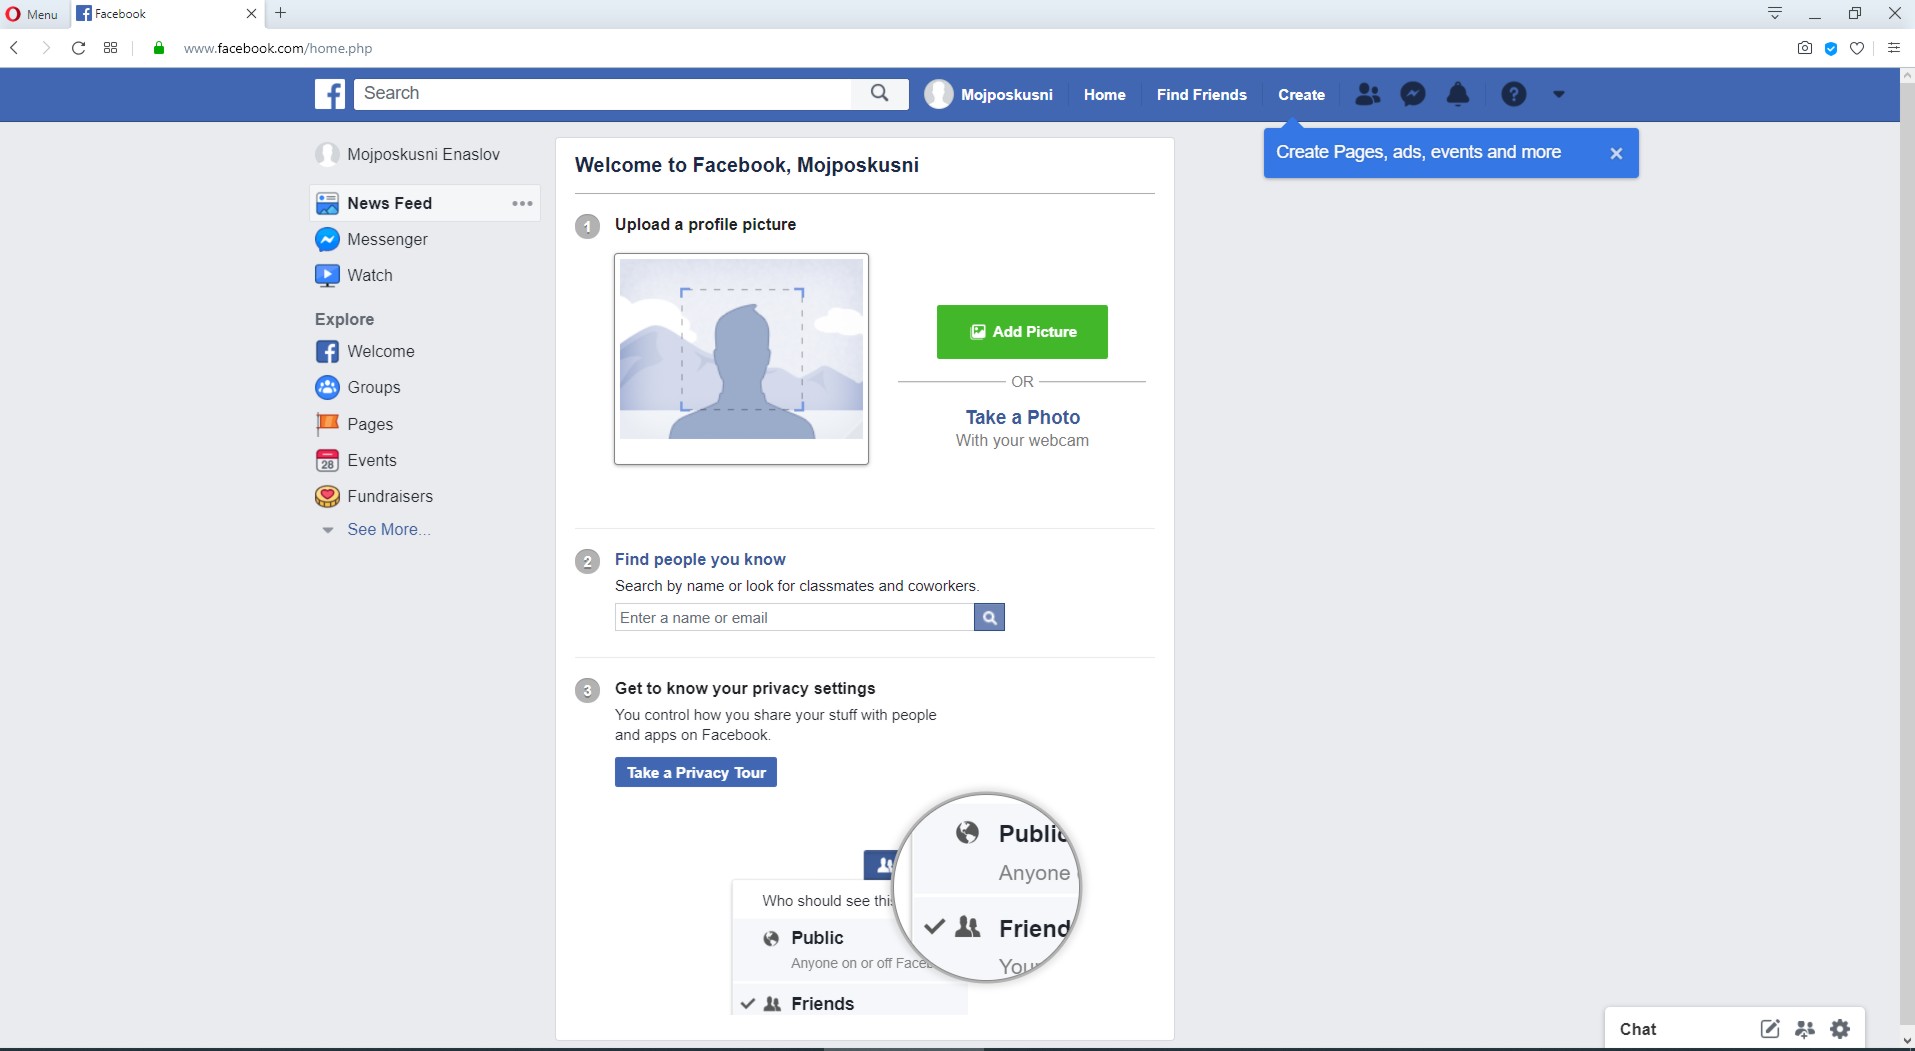This screenshot has width=1915, height=1051.
Task: Open the Friend Requests icon in navbar
Action: click(1367, 94)
